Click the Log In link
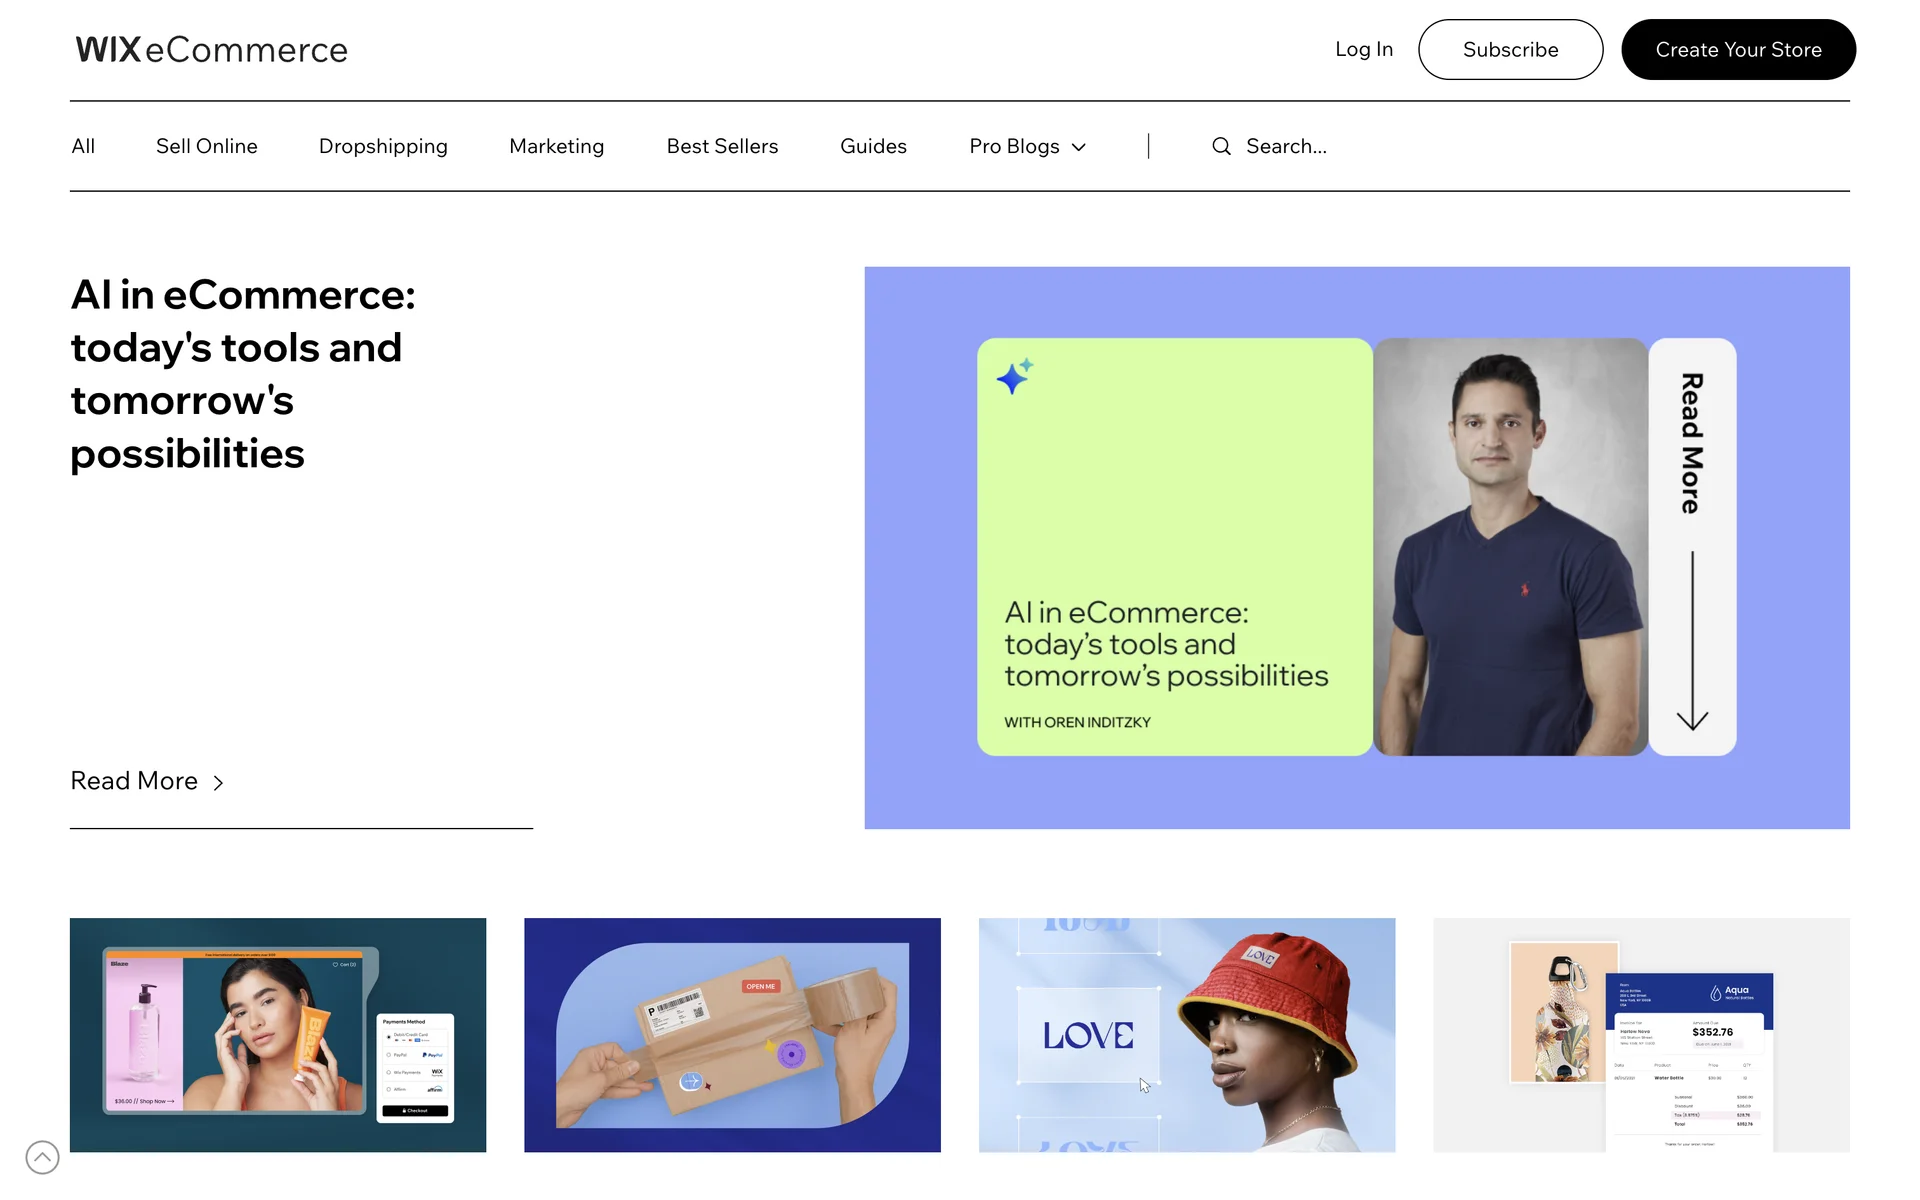1920x1200 pixels. (x=1363, y=50)
